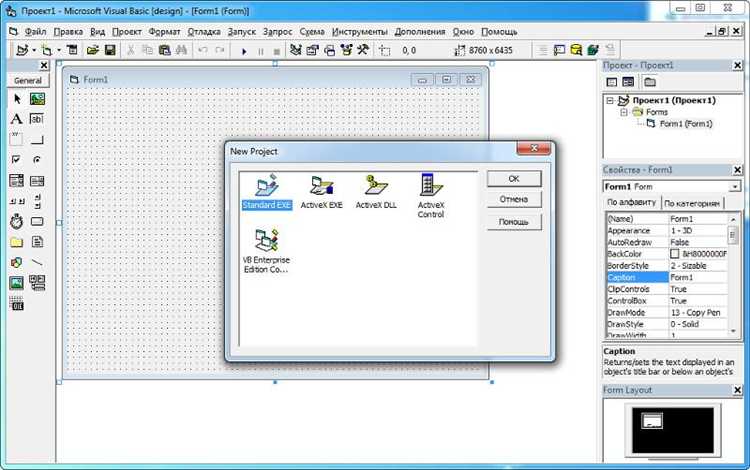Viewport: 750px width, 470px height.
Task: Choose ActiveX Control project type
Action: [430, 196]
